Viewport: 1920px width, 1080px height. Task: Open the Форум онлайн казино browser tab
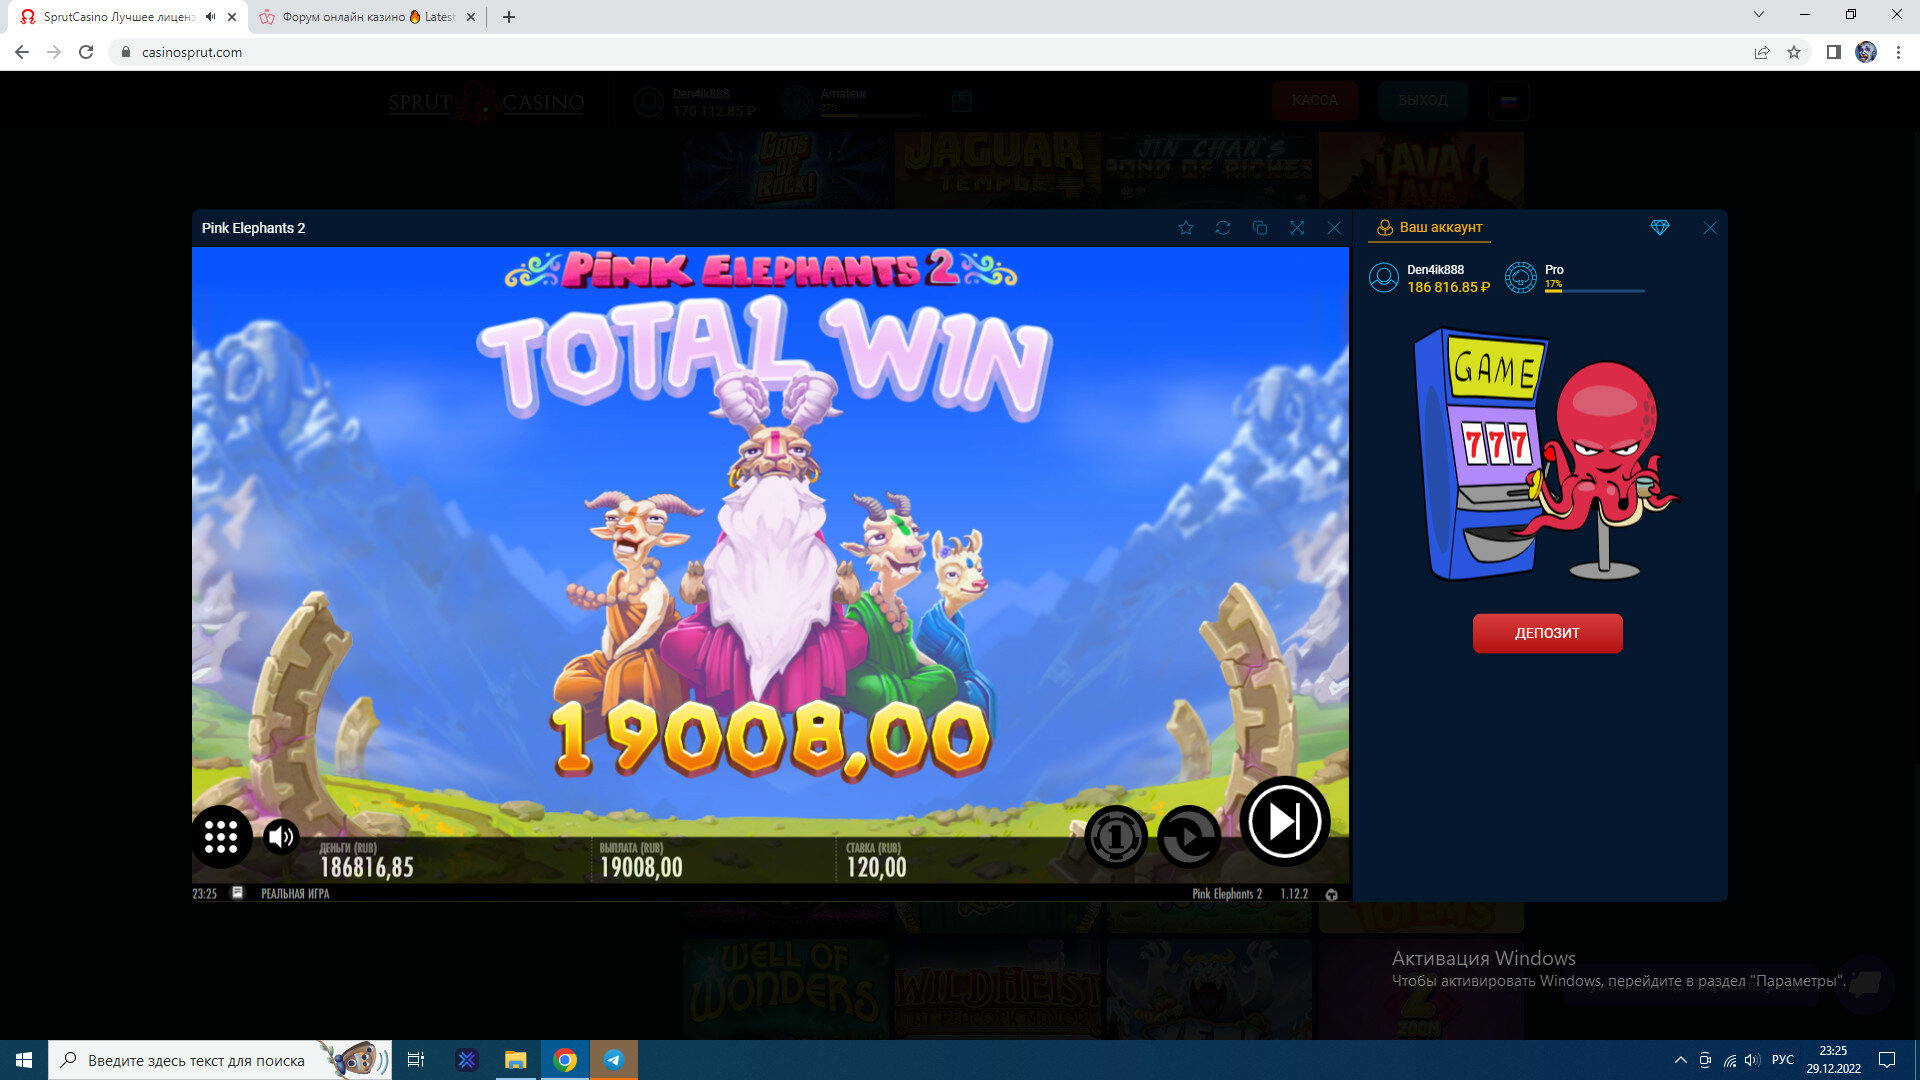tap(360, 17)
